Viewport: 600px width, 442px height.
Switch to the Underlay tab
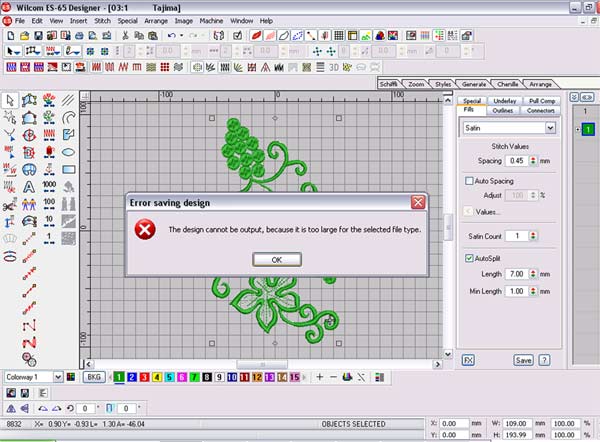click(506, 102)
